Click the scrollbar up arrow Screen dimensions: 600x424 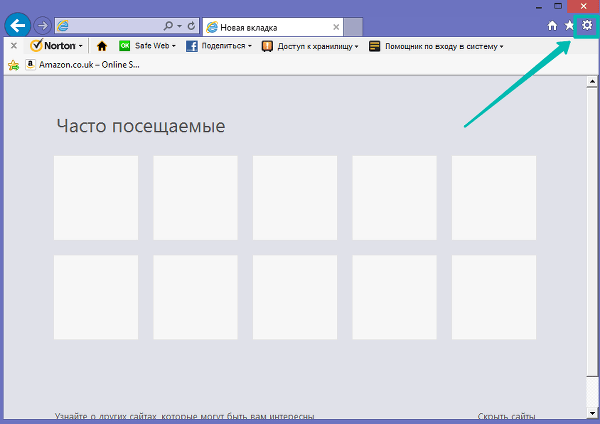592,81
